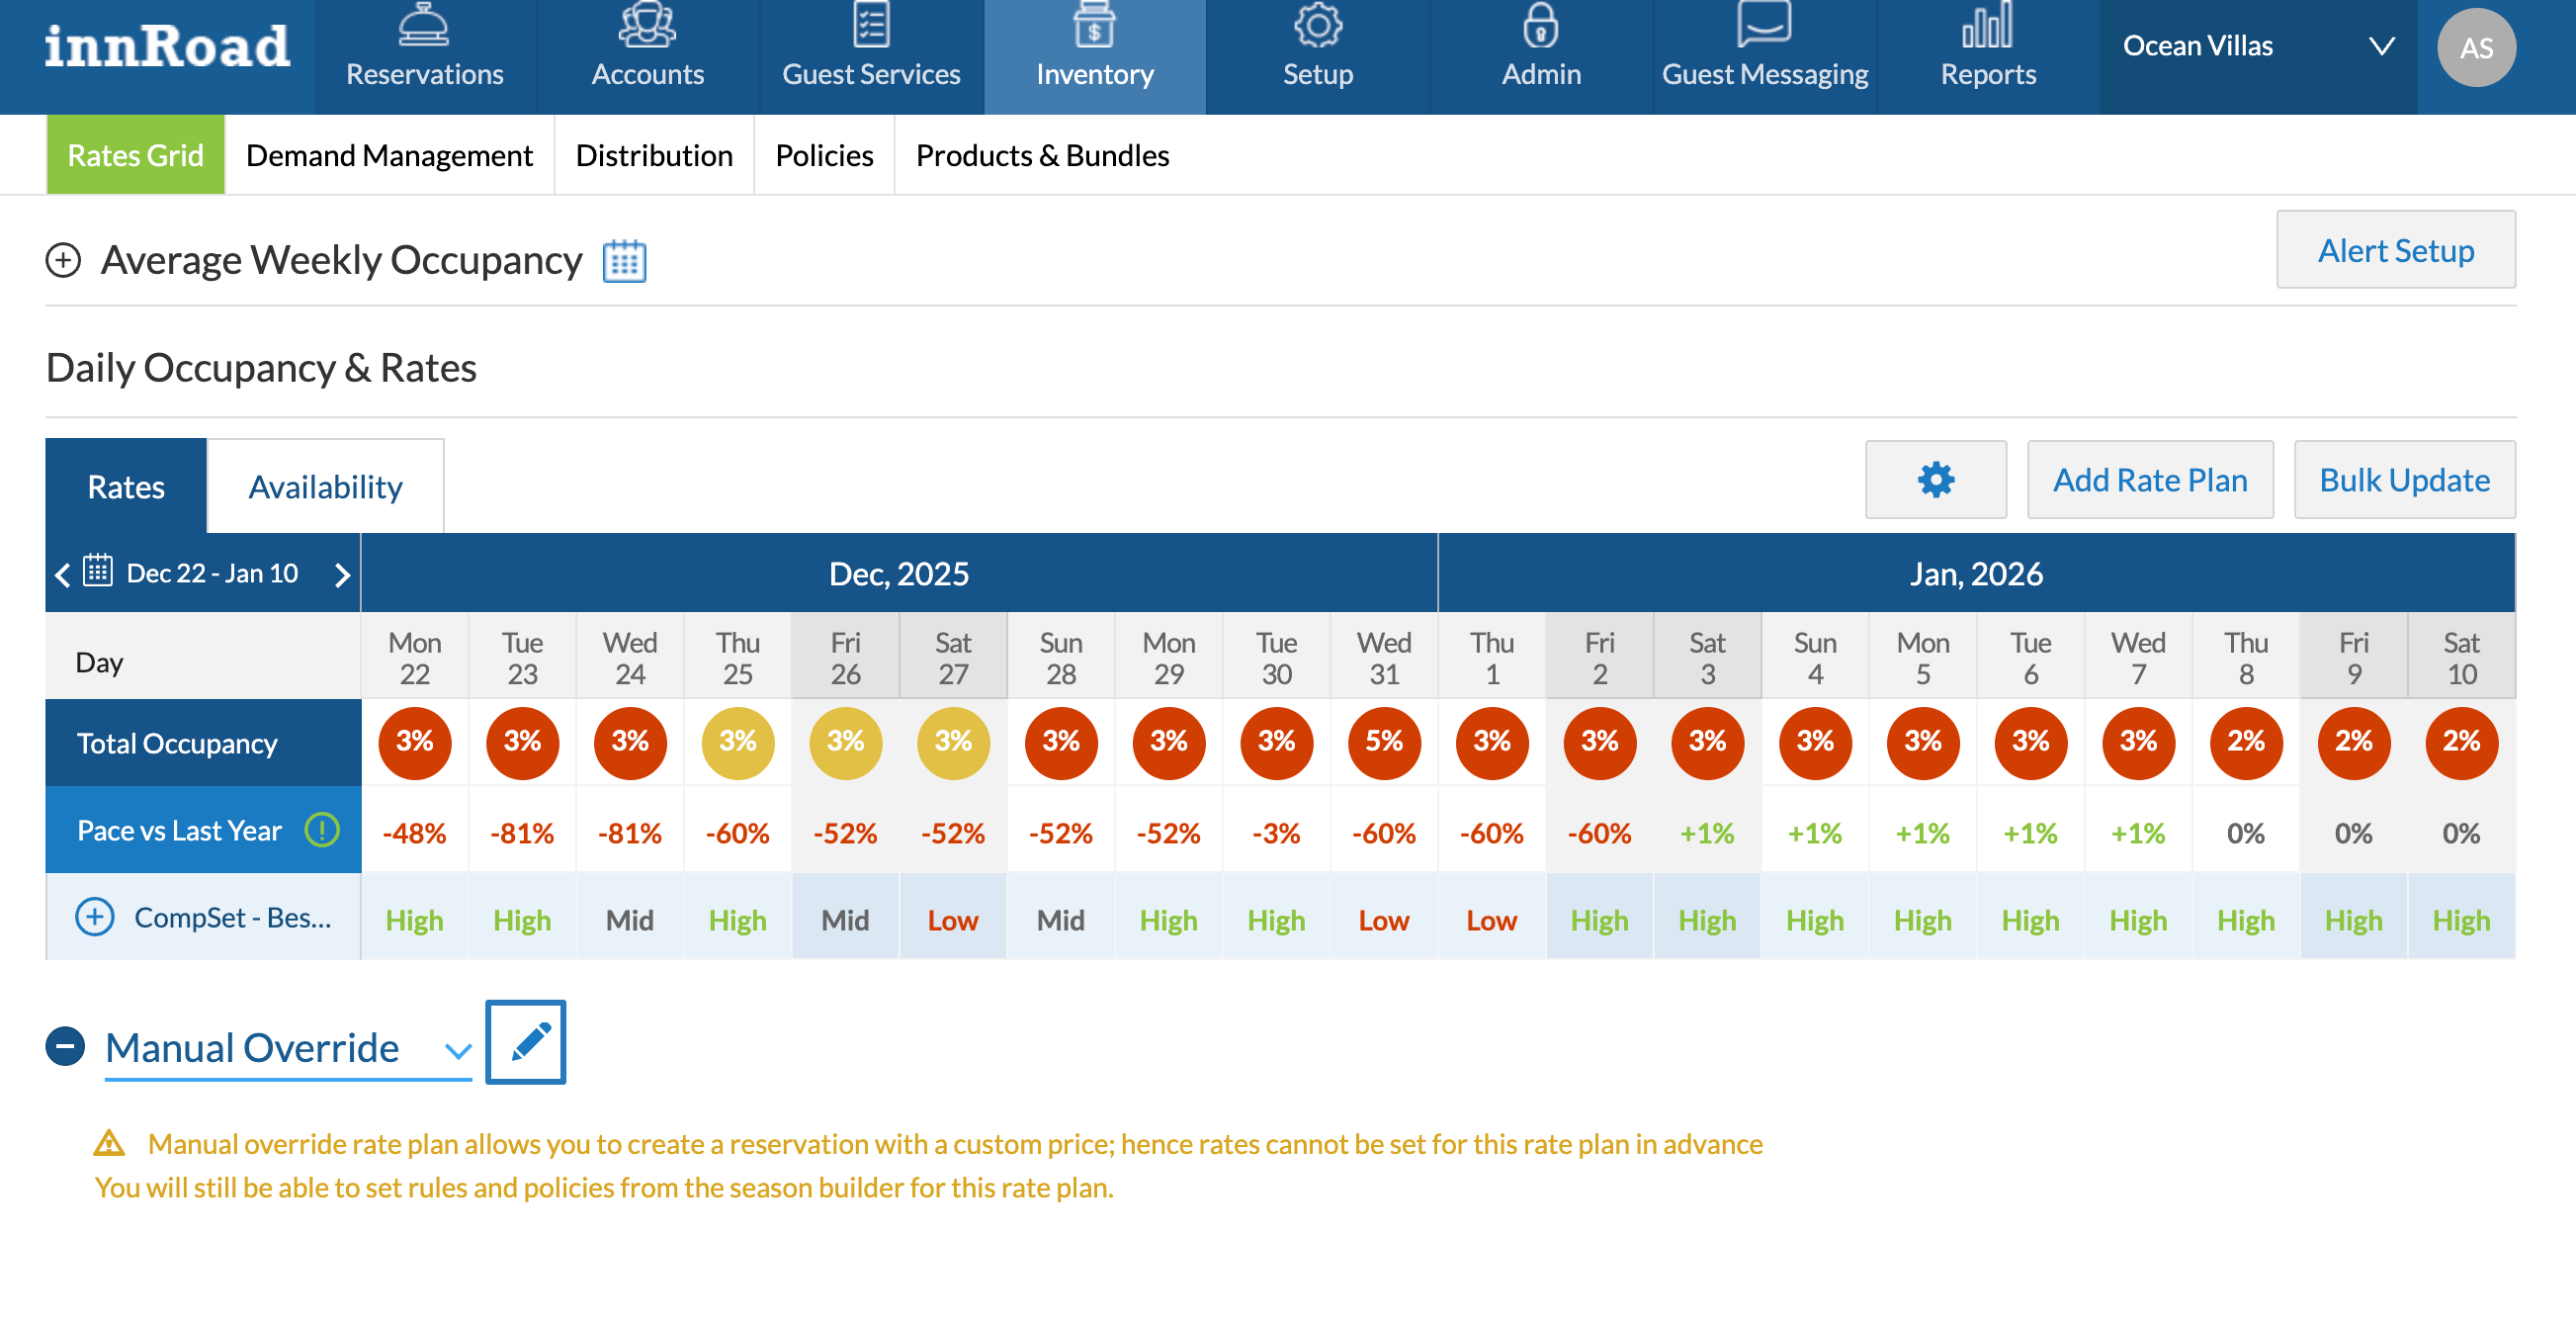Switch to the Availability tab
Screen dimensions: 2576x1325
coord(325,487)
